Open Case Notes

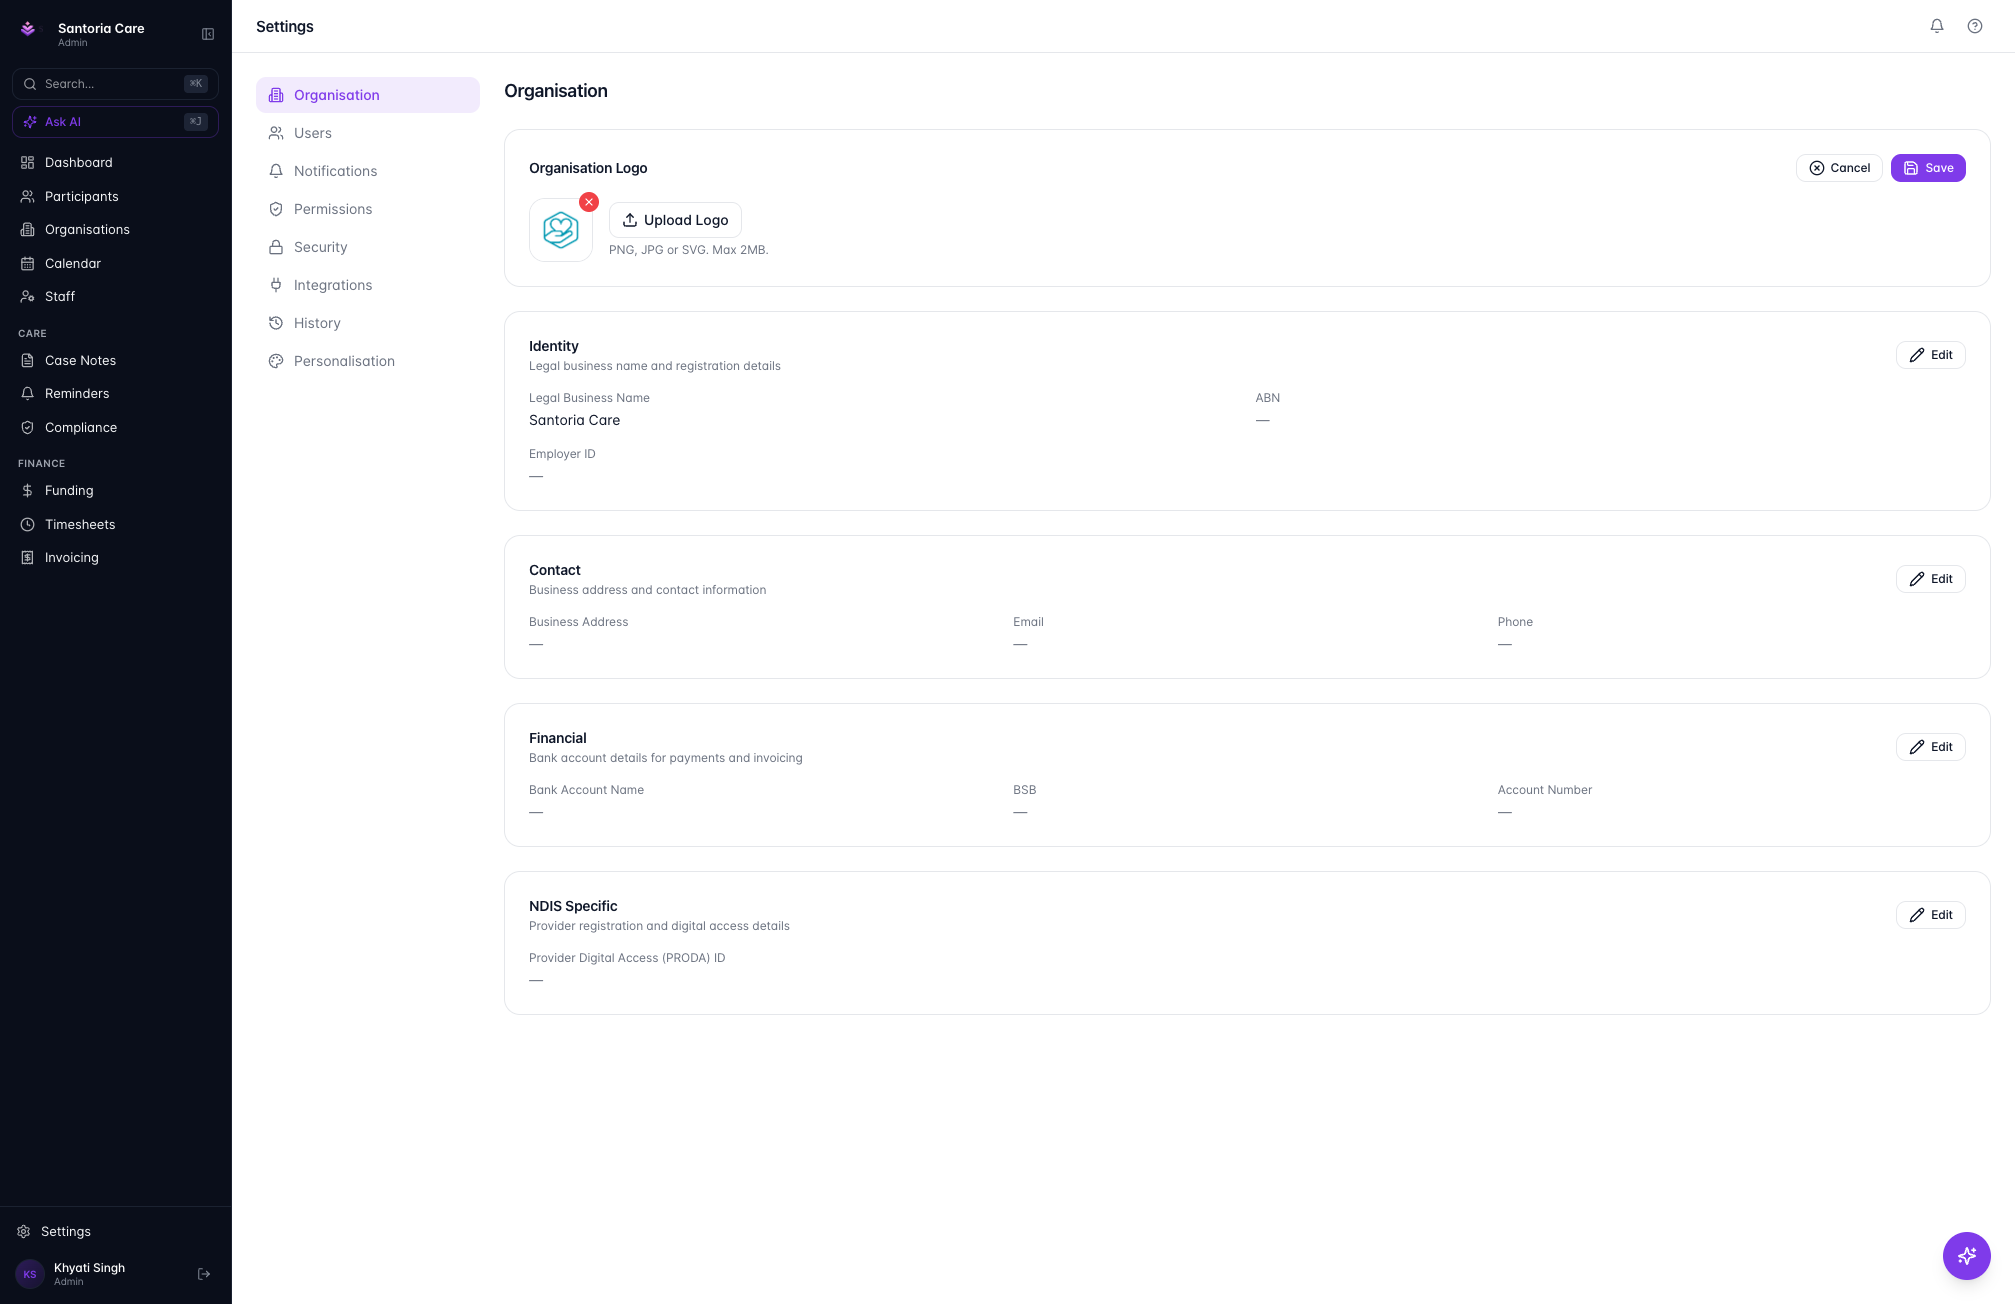(x=115, y=361)
